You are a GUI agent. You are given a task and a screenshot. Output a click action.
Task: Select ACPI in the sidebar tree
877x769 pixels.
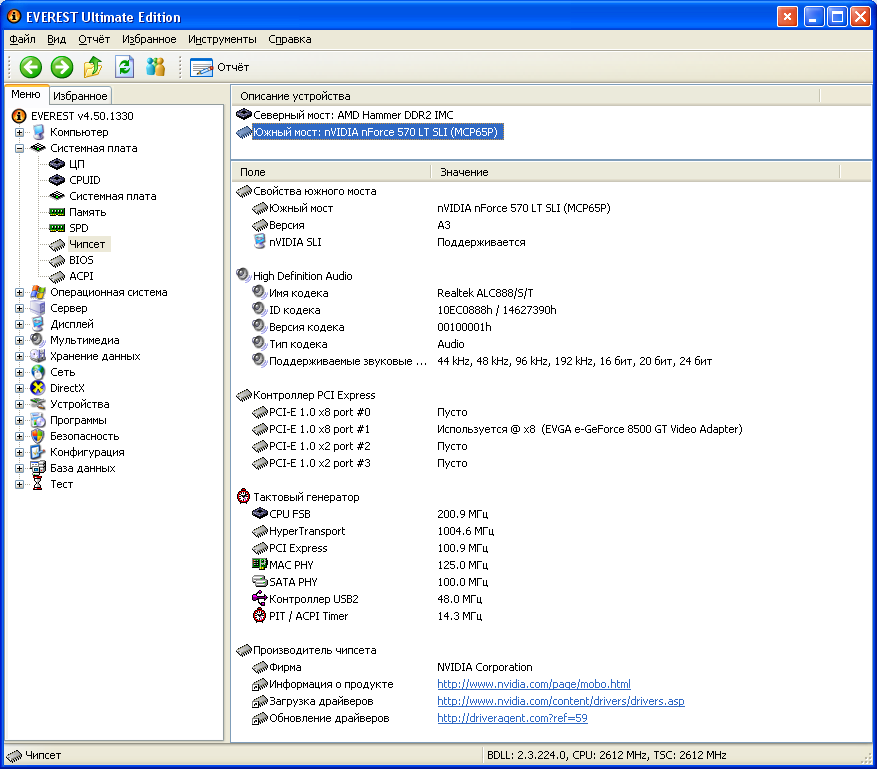pyautogui.click(x=81, y=276)
